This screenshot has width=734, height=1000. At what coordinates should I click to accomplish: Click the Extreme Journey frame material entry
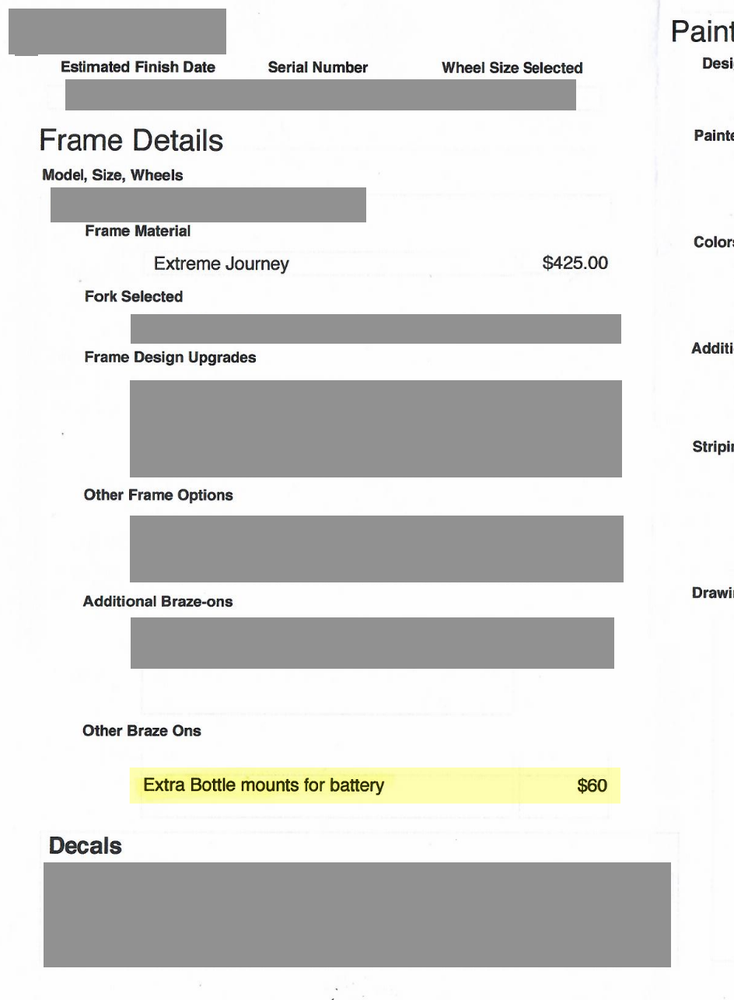221,264
